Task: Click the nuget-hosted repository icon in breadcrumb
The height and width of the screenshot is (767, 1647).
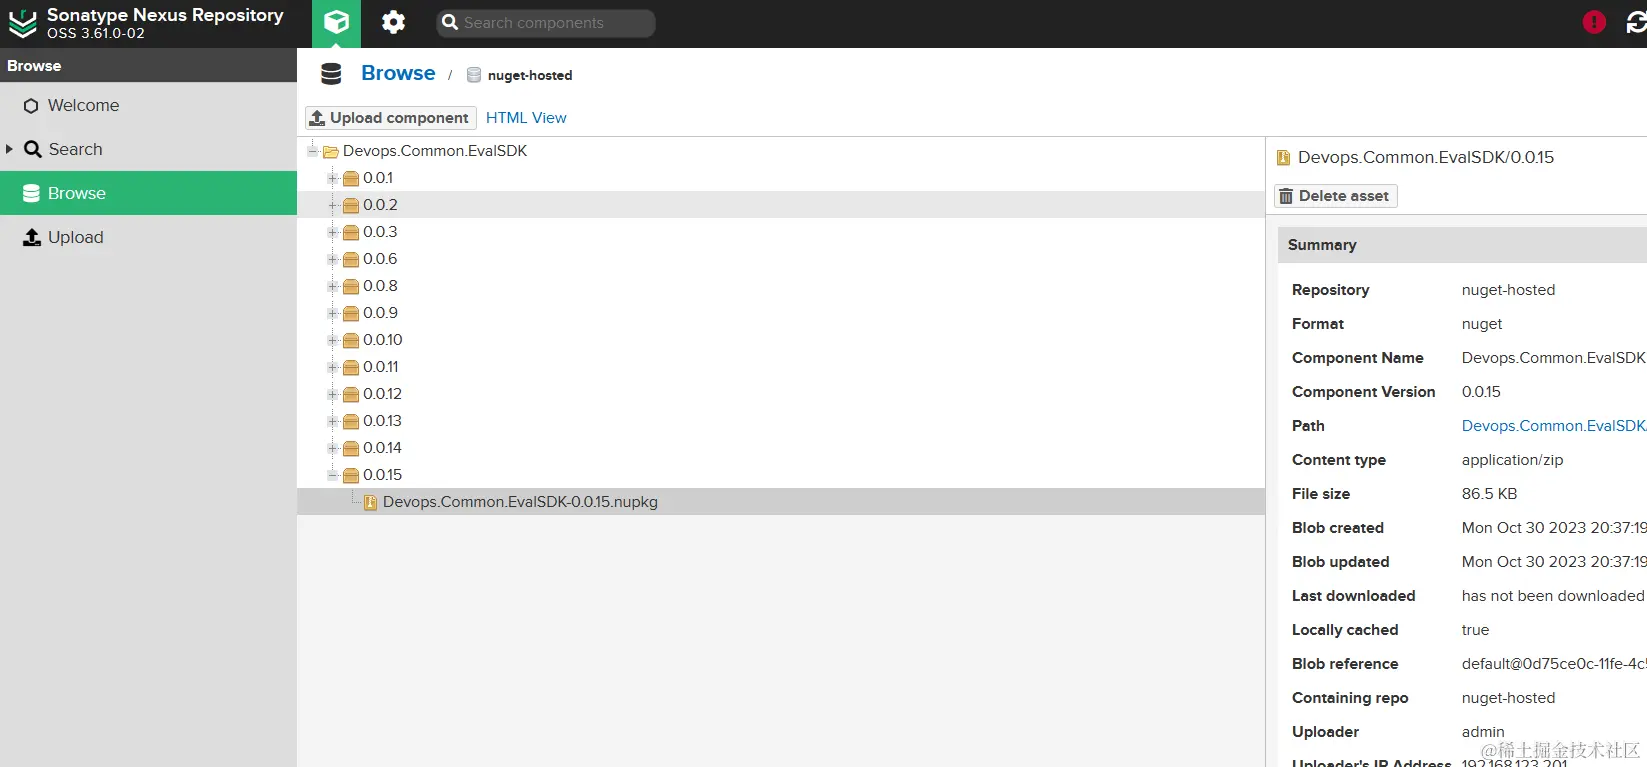Action: pyautogui.click(x=474, y=75)
